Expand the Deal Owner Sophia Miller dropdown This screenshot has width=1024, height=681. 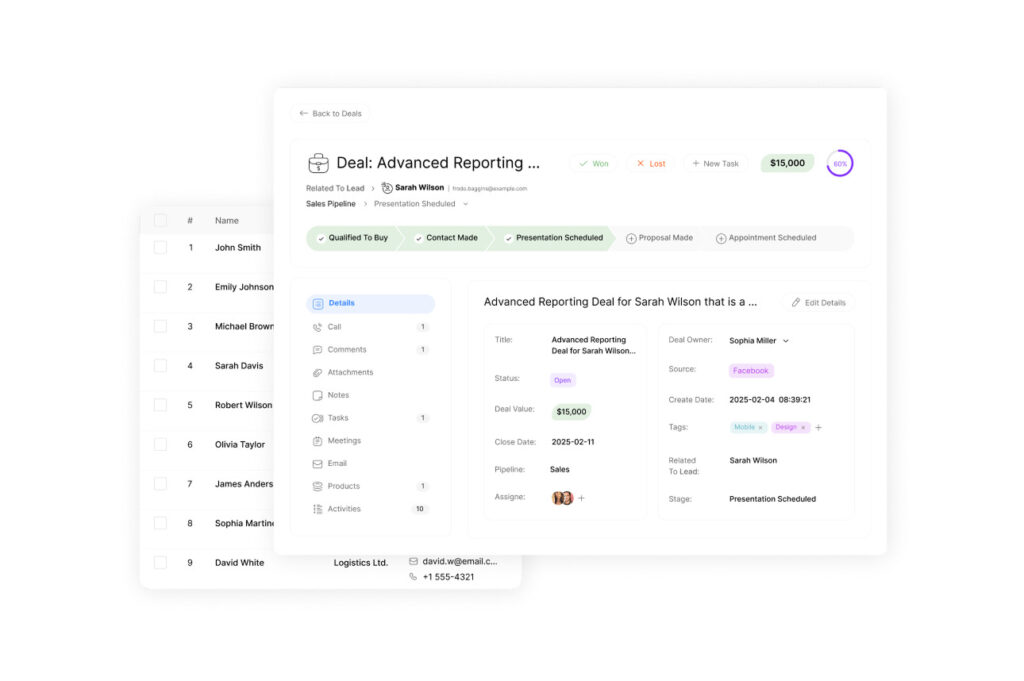point(785,341)
